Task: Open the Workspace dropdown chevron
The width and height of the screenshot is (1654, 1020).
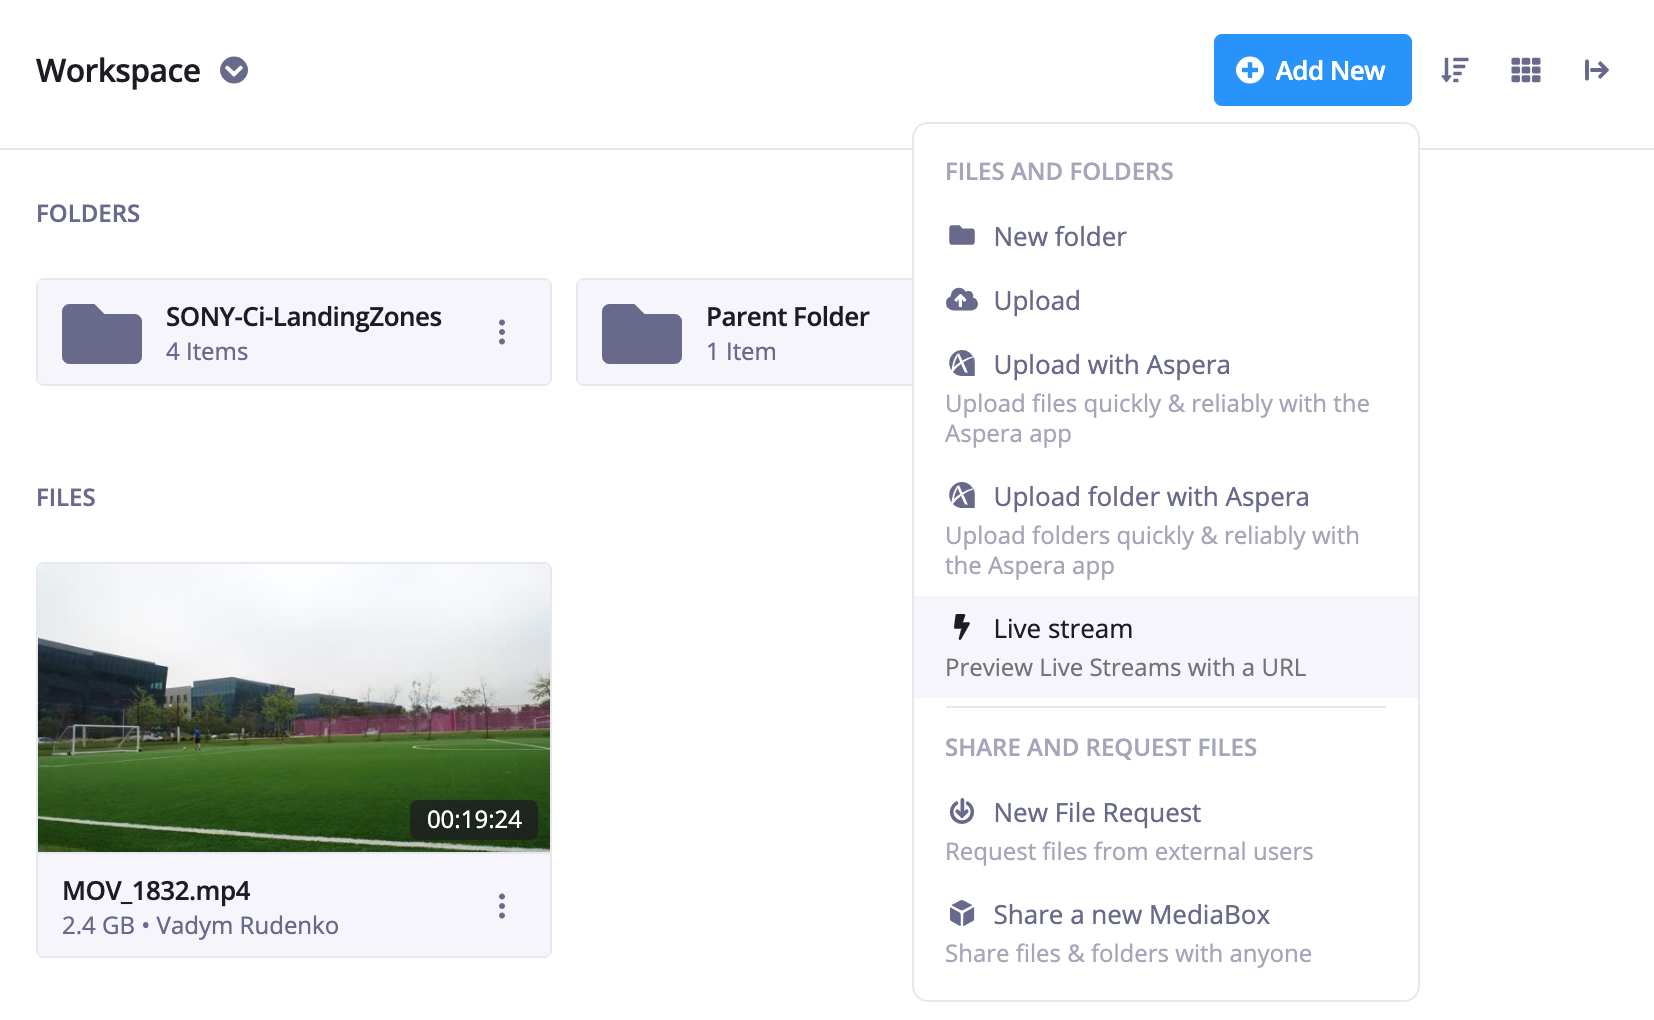Action: click(x=234, y=70)
